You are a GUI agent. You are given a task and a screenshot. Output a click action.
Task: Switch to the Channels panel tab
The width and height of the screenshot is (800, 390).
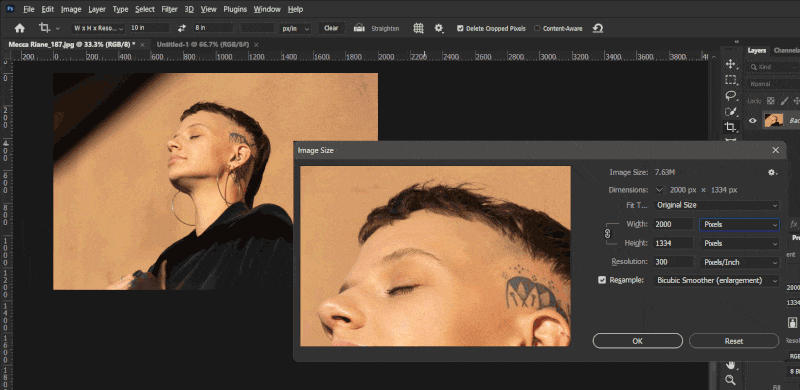click(786, 51)
